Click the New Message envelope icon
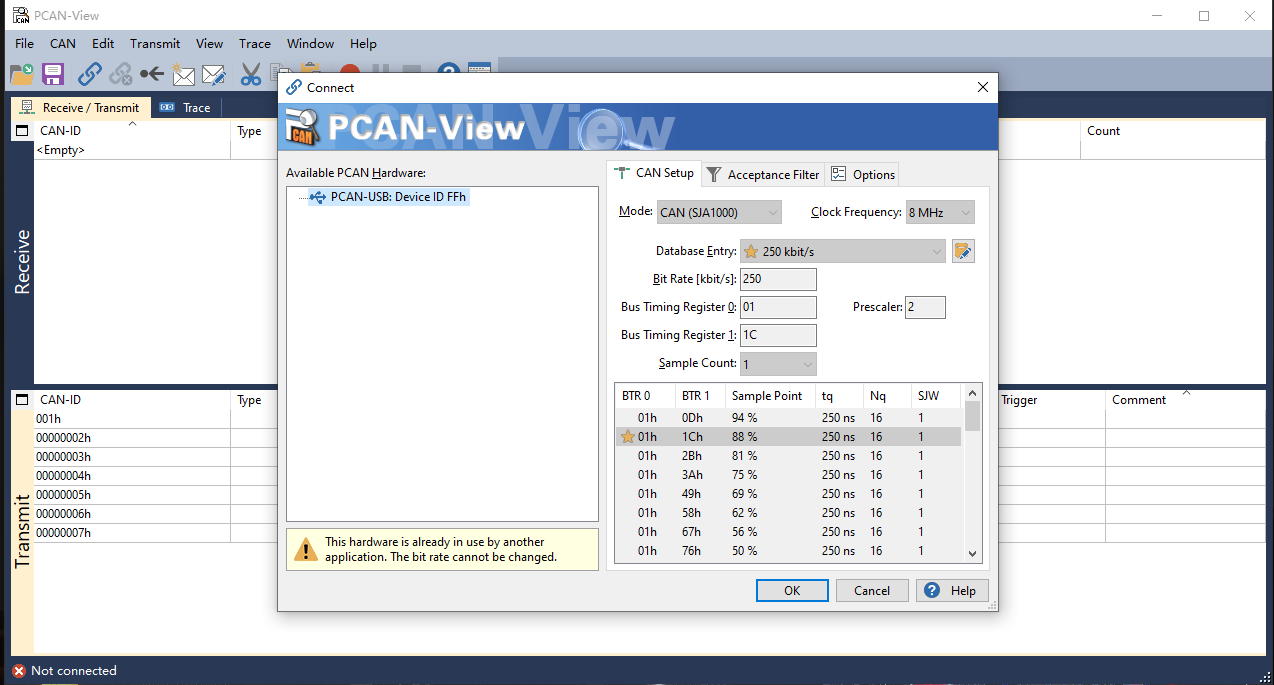The width and height of the screenshot is (1274, 685). [183, 74]
